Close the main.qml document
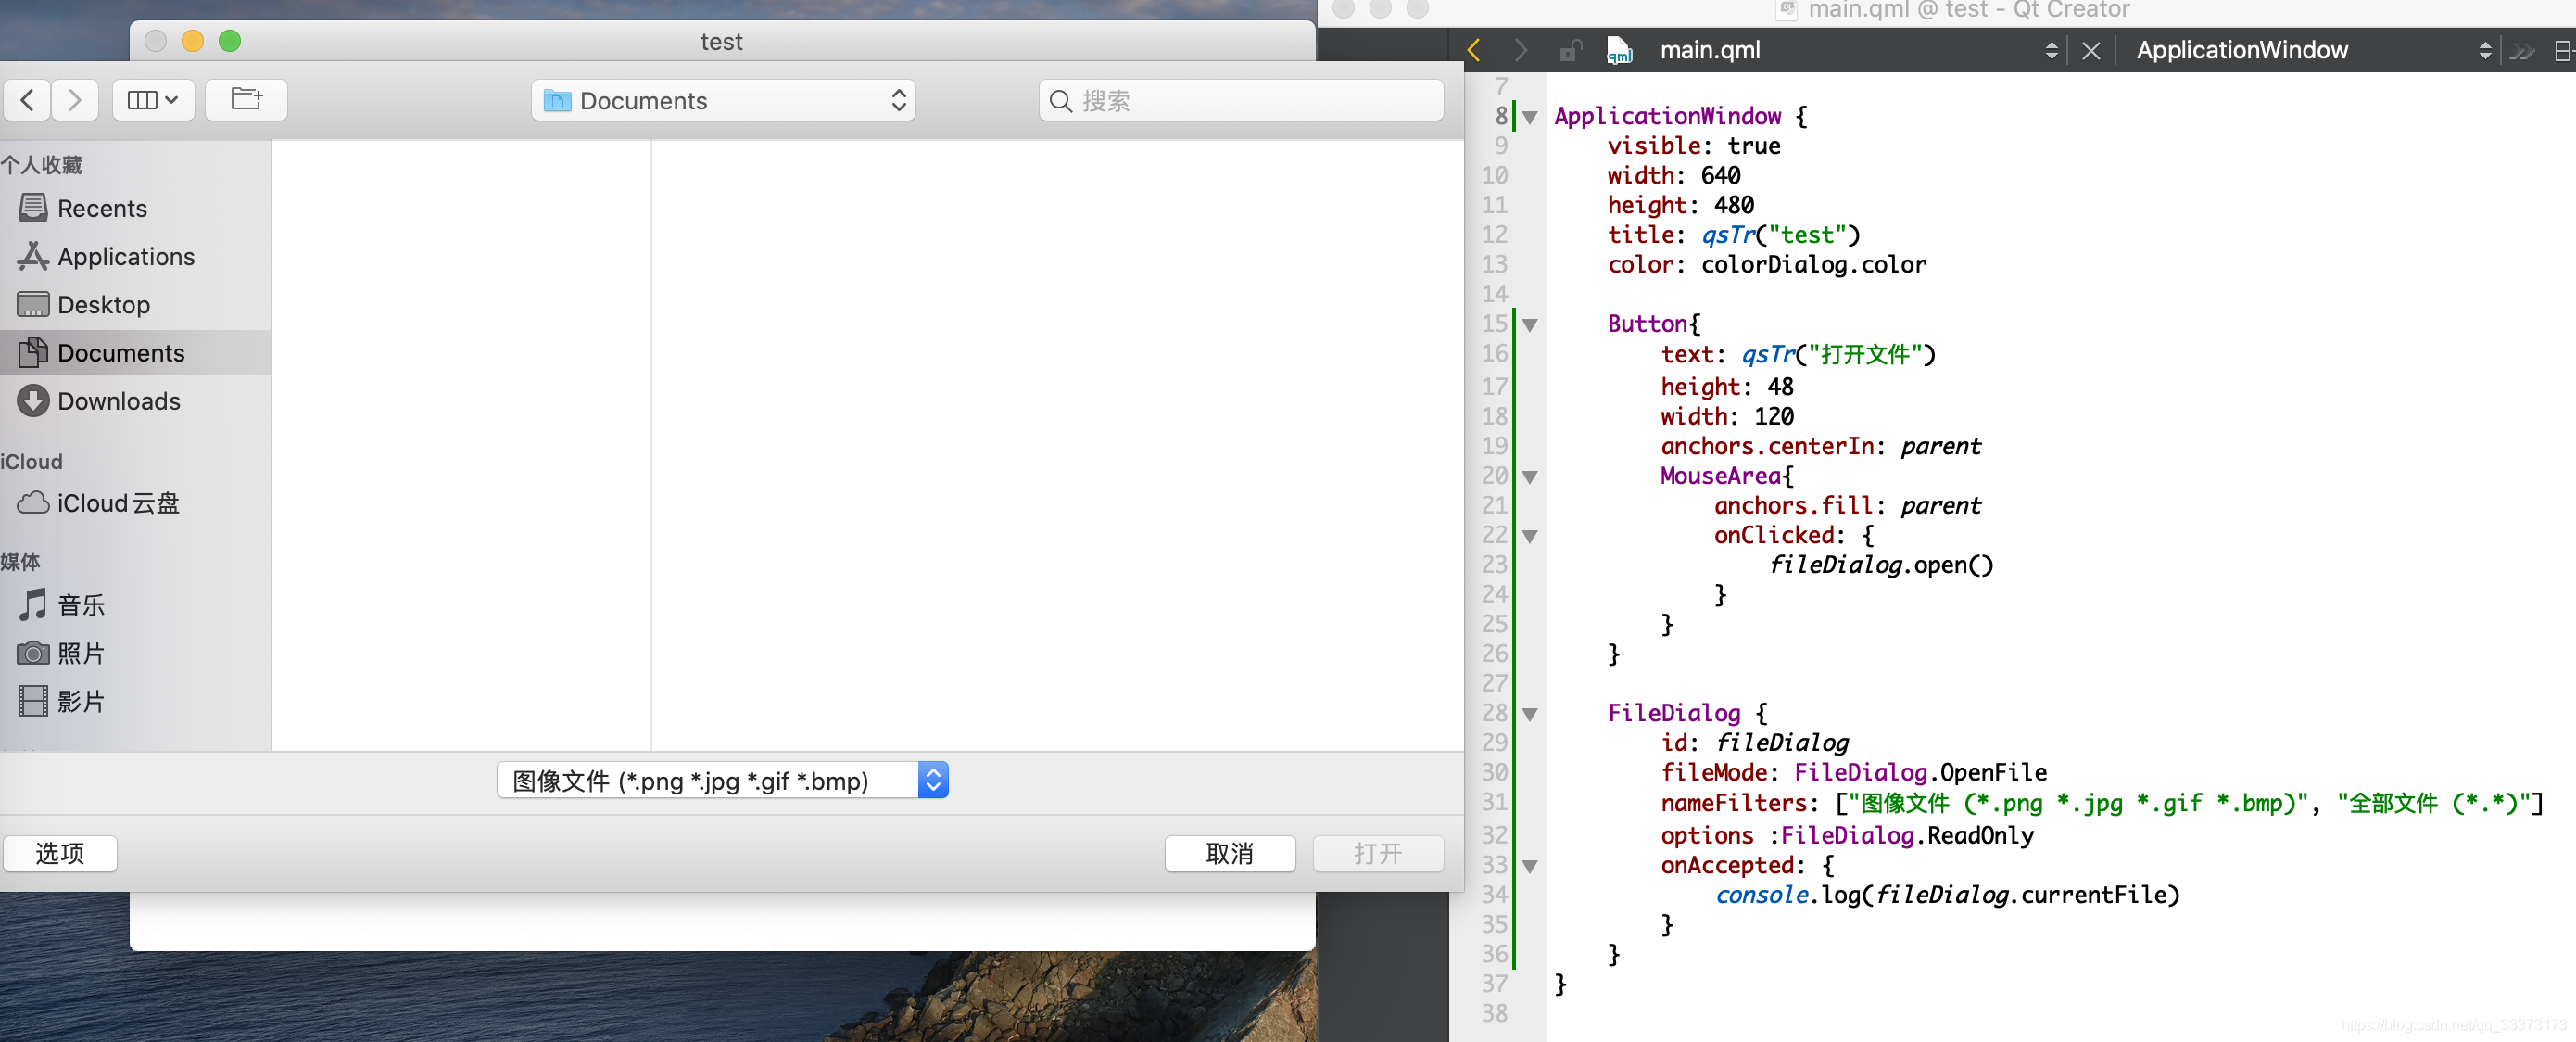 (2090, 50)
